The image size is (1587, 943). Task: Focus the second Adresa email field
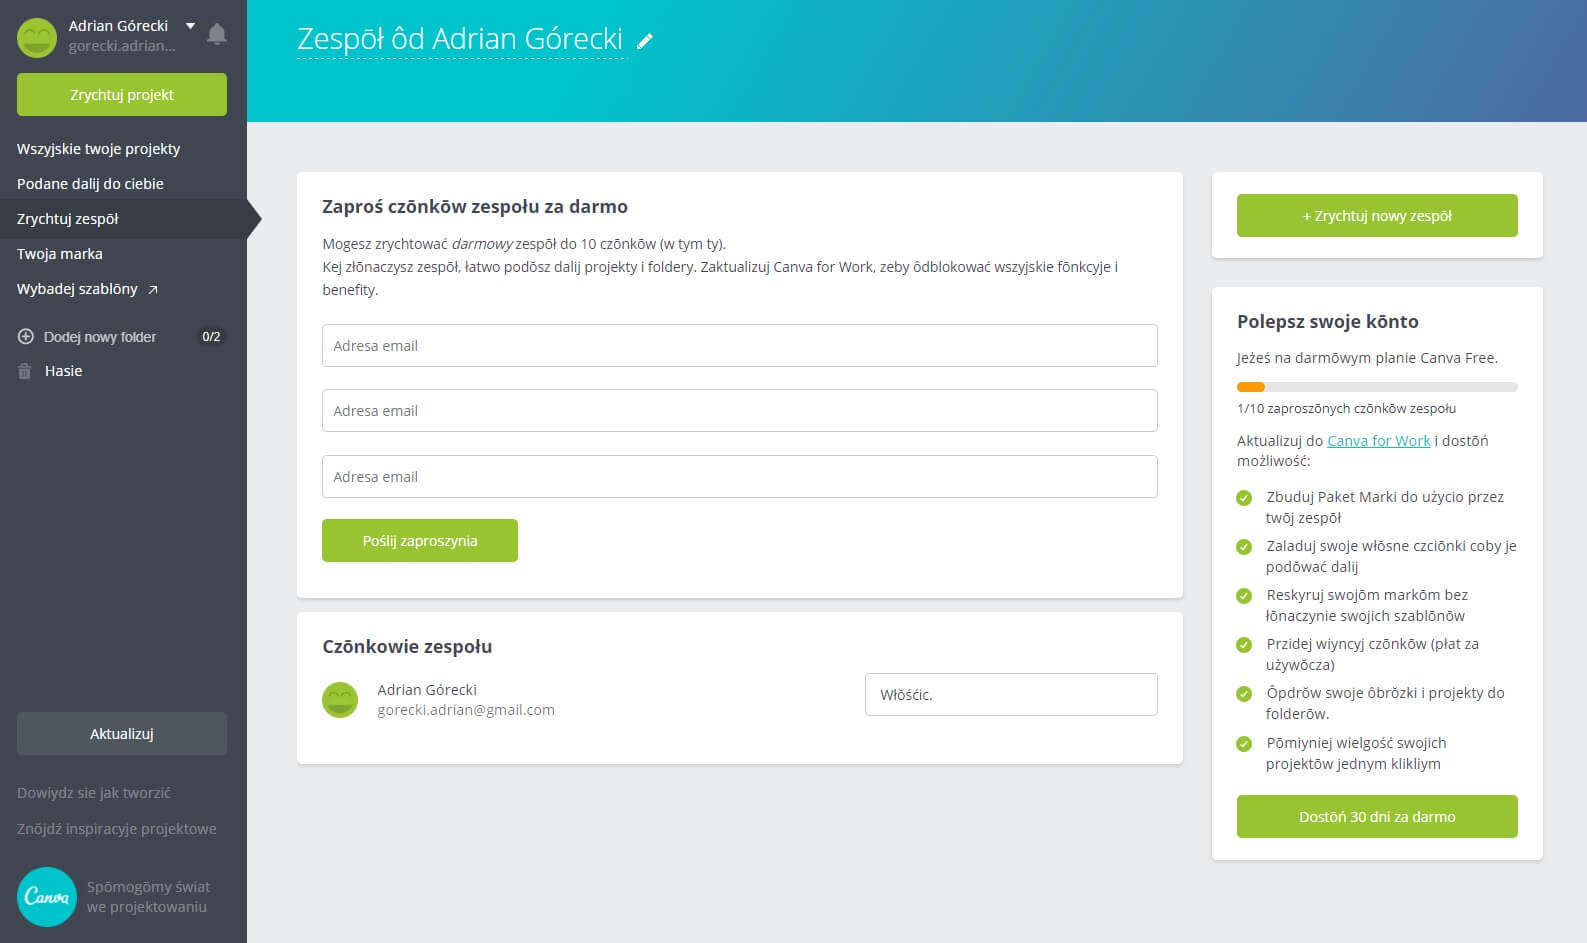(x=740, y=411)
